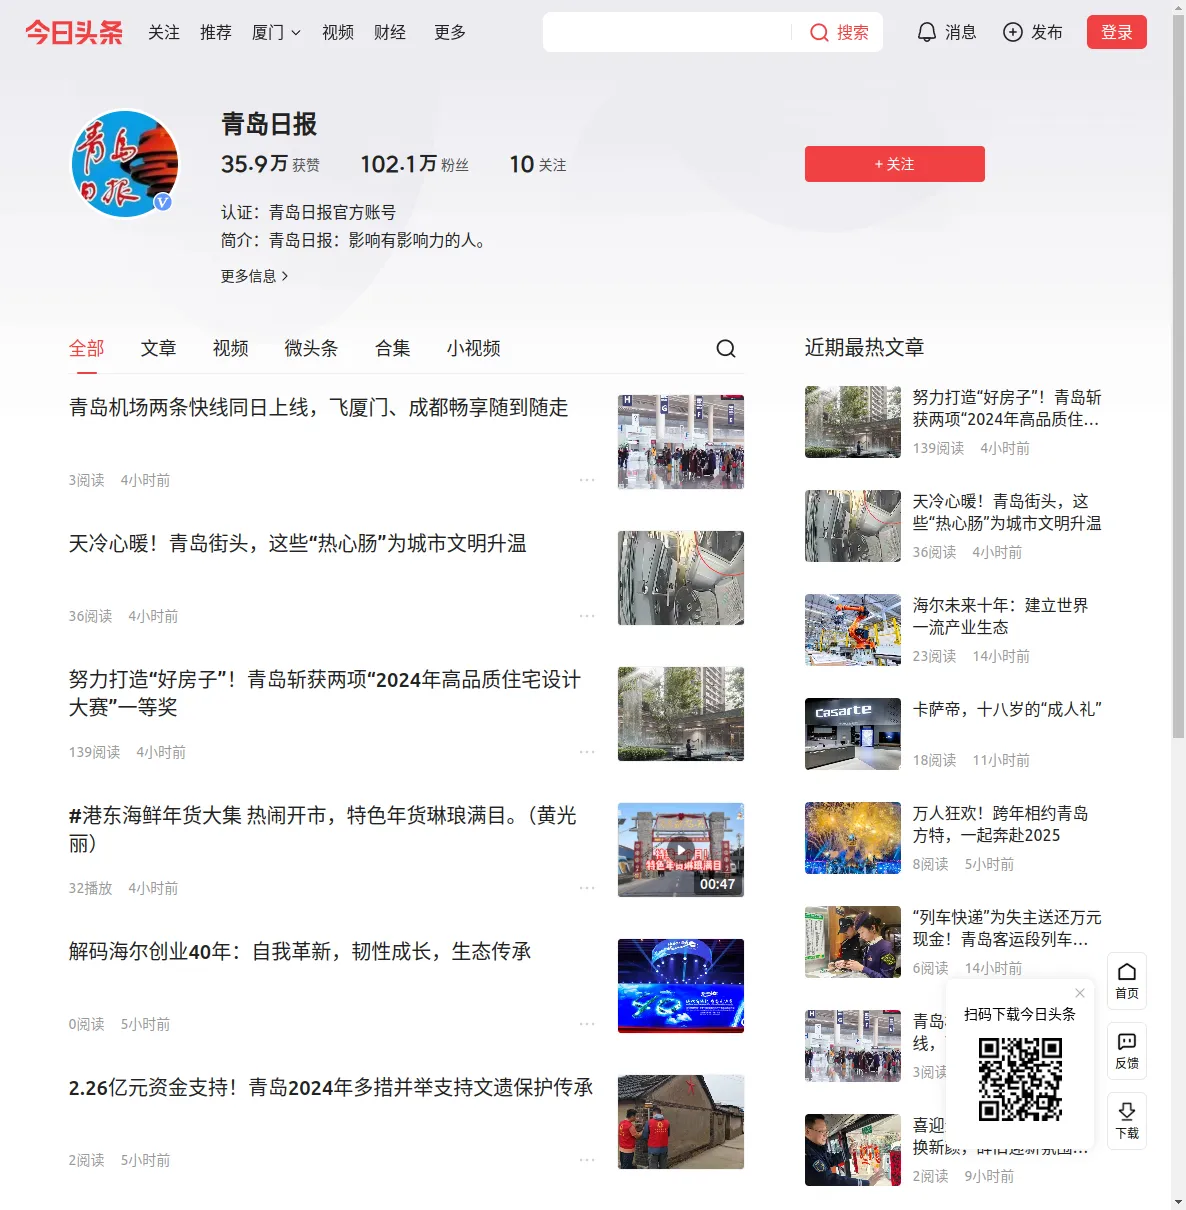Click the 首页 home floating button

pos(1127,981)
